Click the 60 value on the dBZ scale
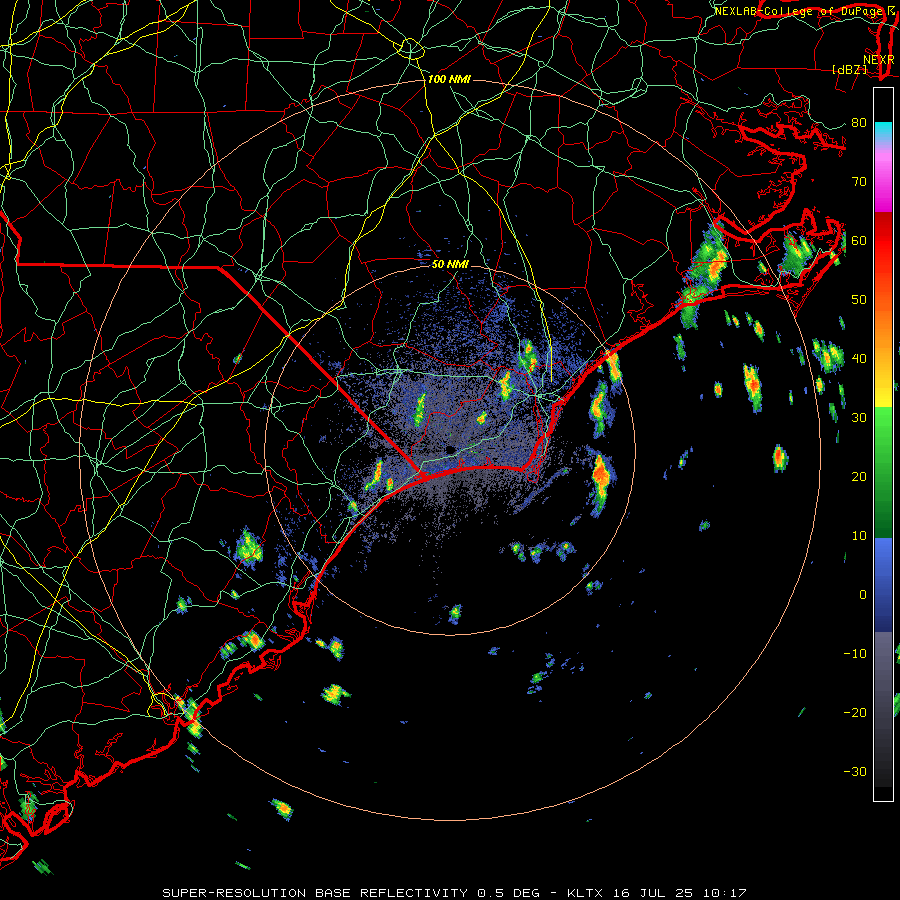Image resolution: width=900 pixels, height=900 pixels. coord(859,240)
